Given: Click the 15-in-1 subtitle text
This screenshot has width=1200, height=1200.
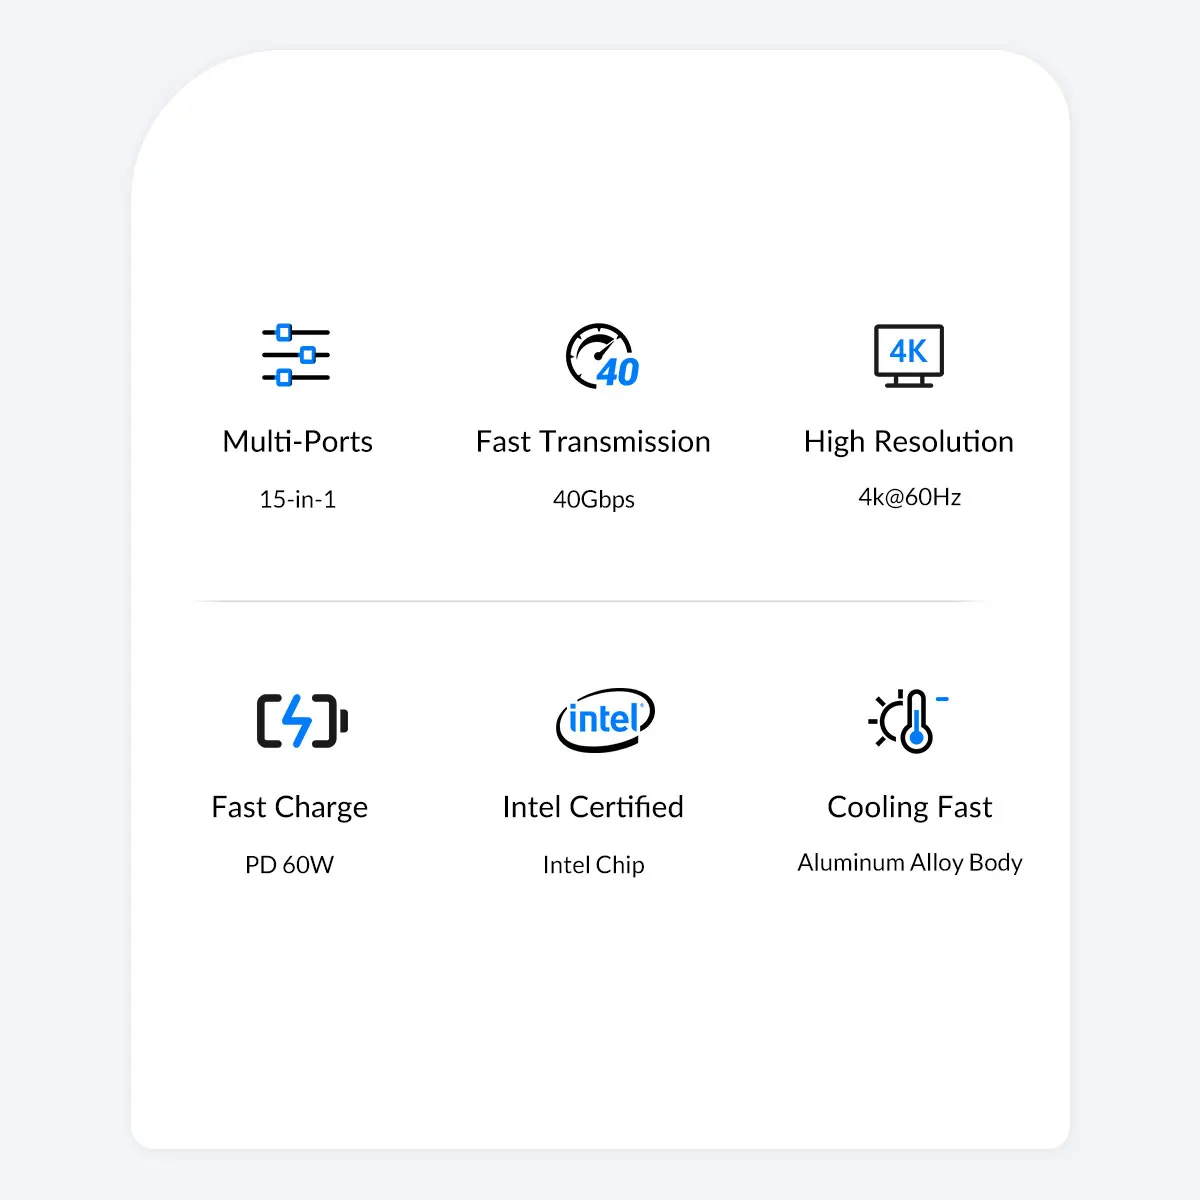Looking at the screenshot, I should coord(297,499).
